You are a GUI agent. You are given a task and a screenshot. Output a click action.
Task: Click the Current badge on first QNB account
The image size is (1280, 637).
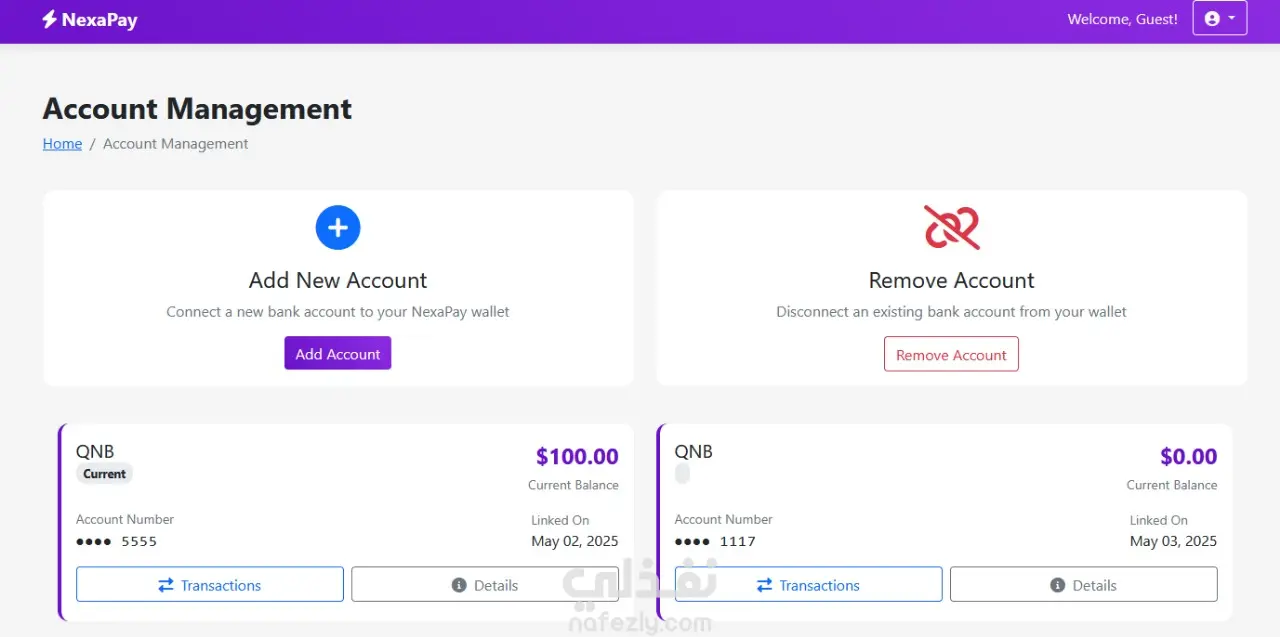(x=104, y=474)
